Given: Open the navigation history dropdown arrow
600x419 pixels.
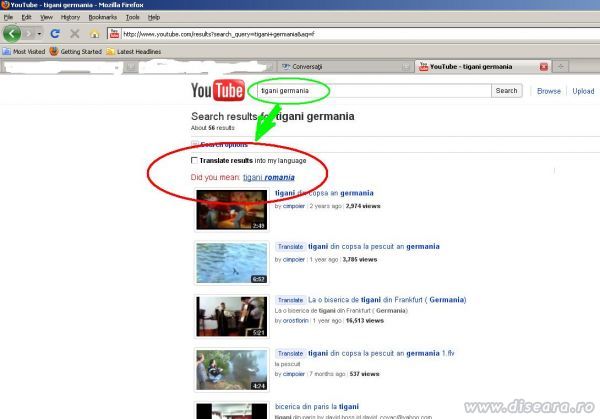Looking at the screenshot, I should point(39,34).
